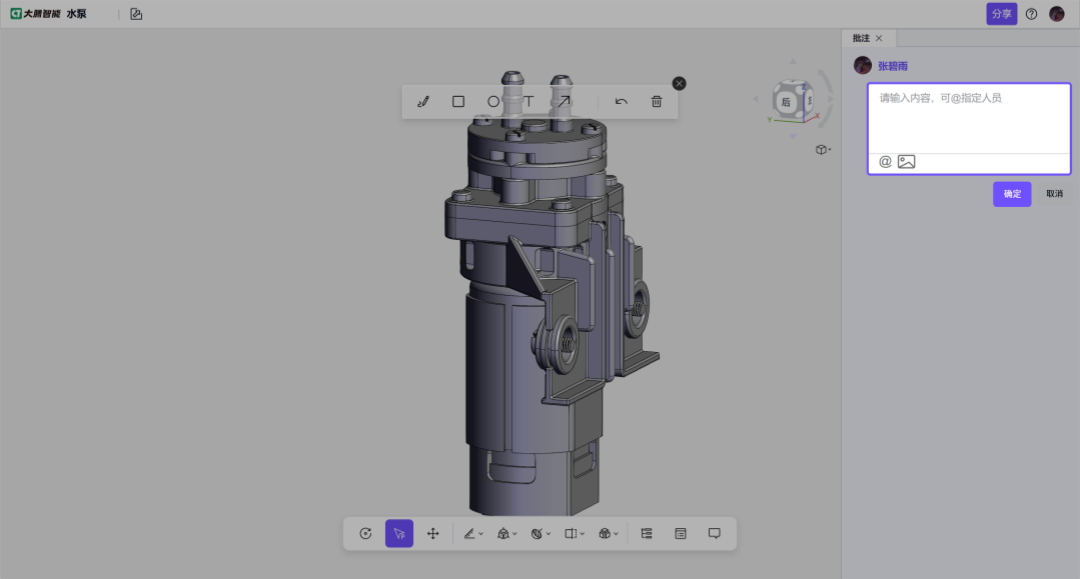Toggle the rotate view mode

coord(364,533)
